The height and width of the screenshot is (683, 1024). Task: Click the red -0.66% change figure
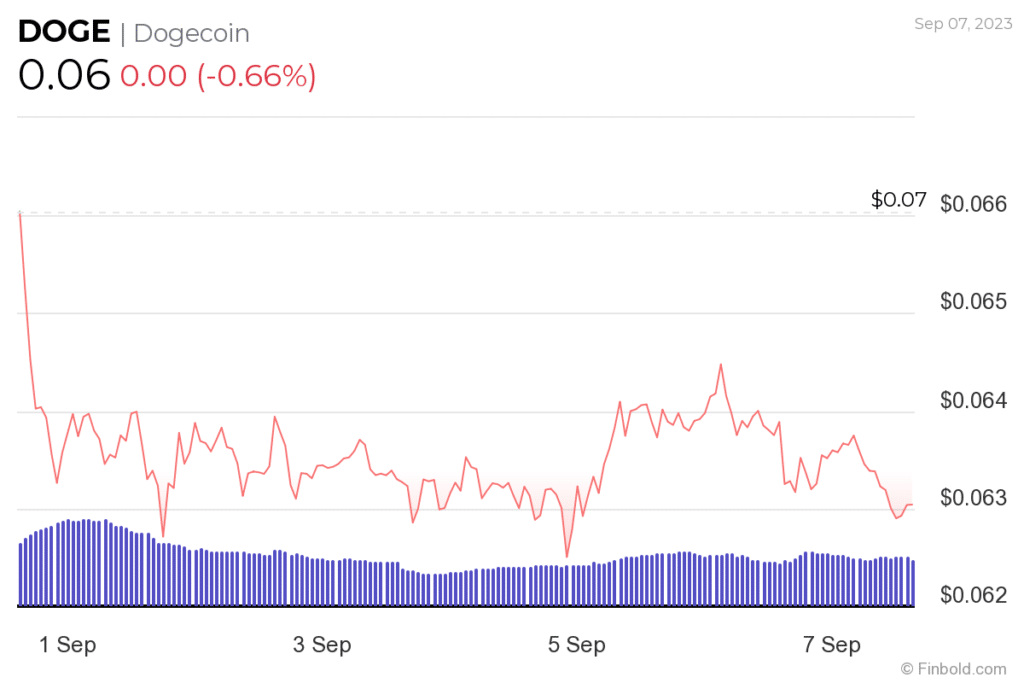256,76
